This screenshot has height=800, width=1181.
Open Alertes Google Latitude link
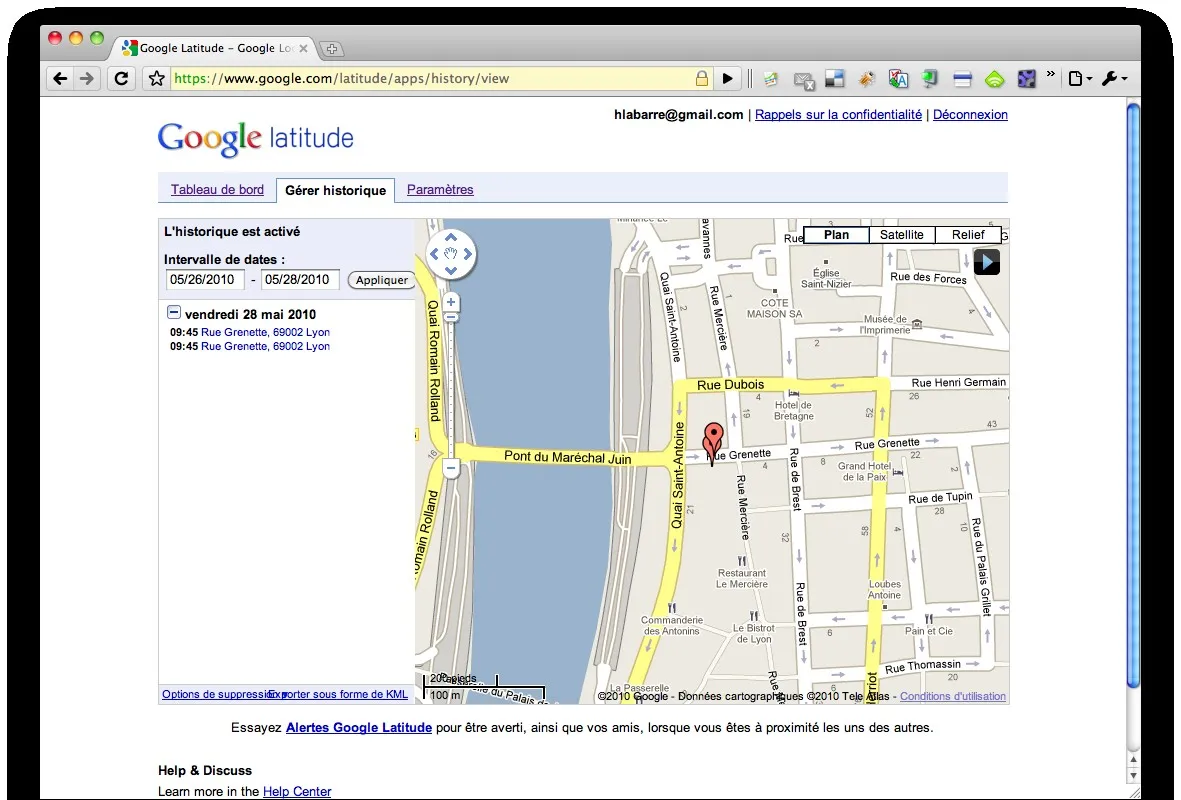point(359,728)
